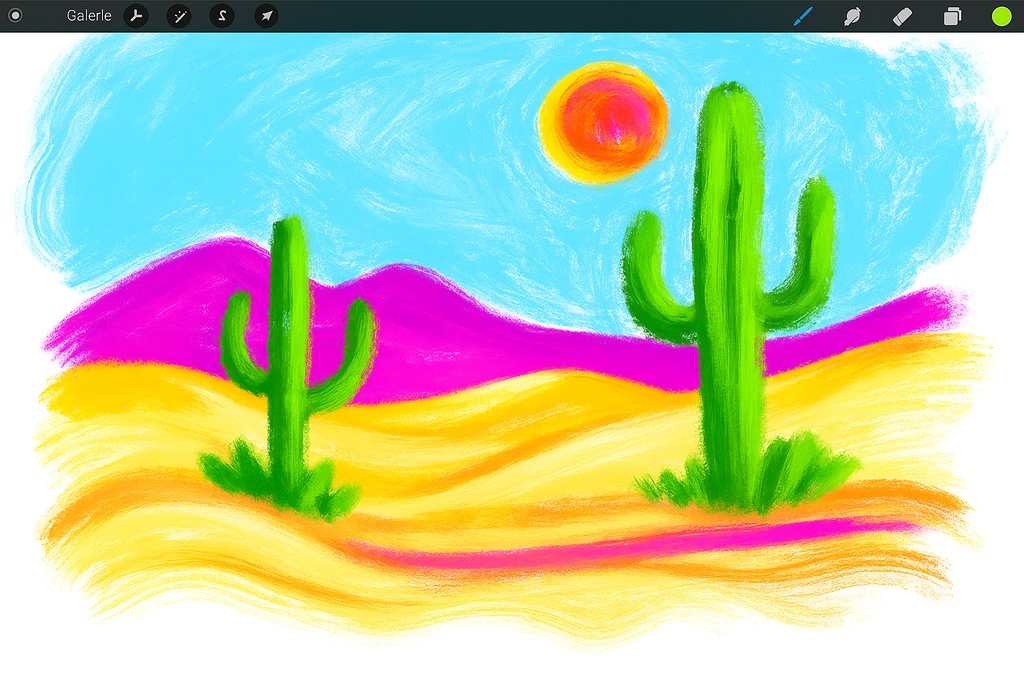Open the Layers panel

(x=952, y=16)
